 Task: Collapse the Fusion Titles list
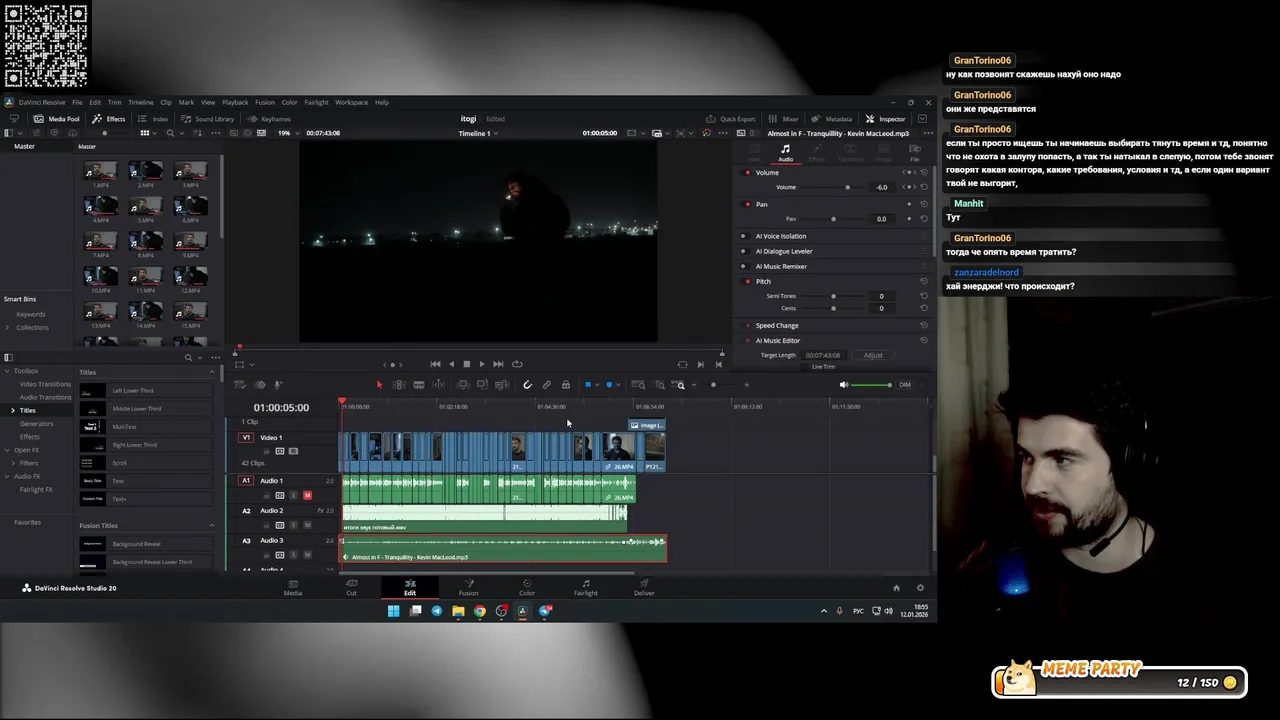(x=211, y=525)
